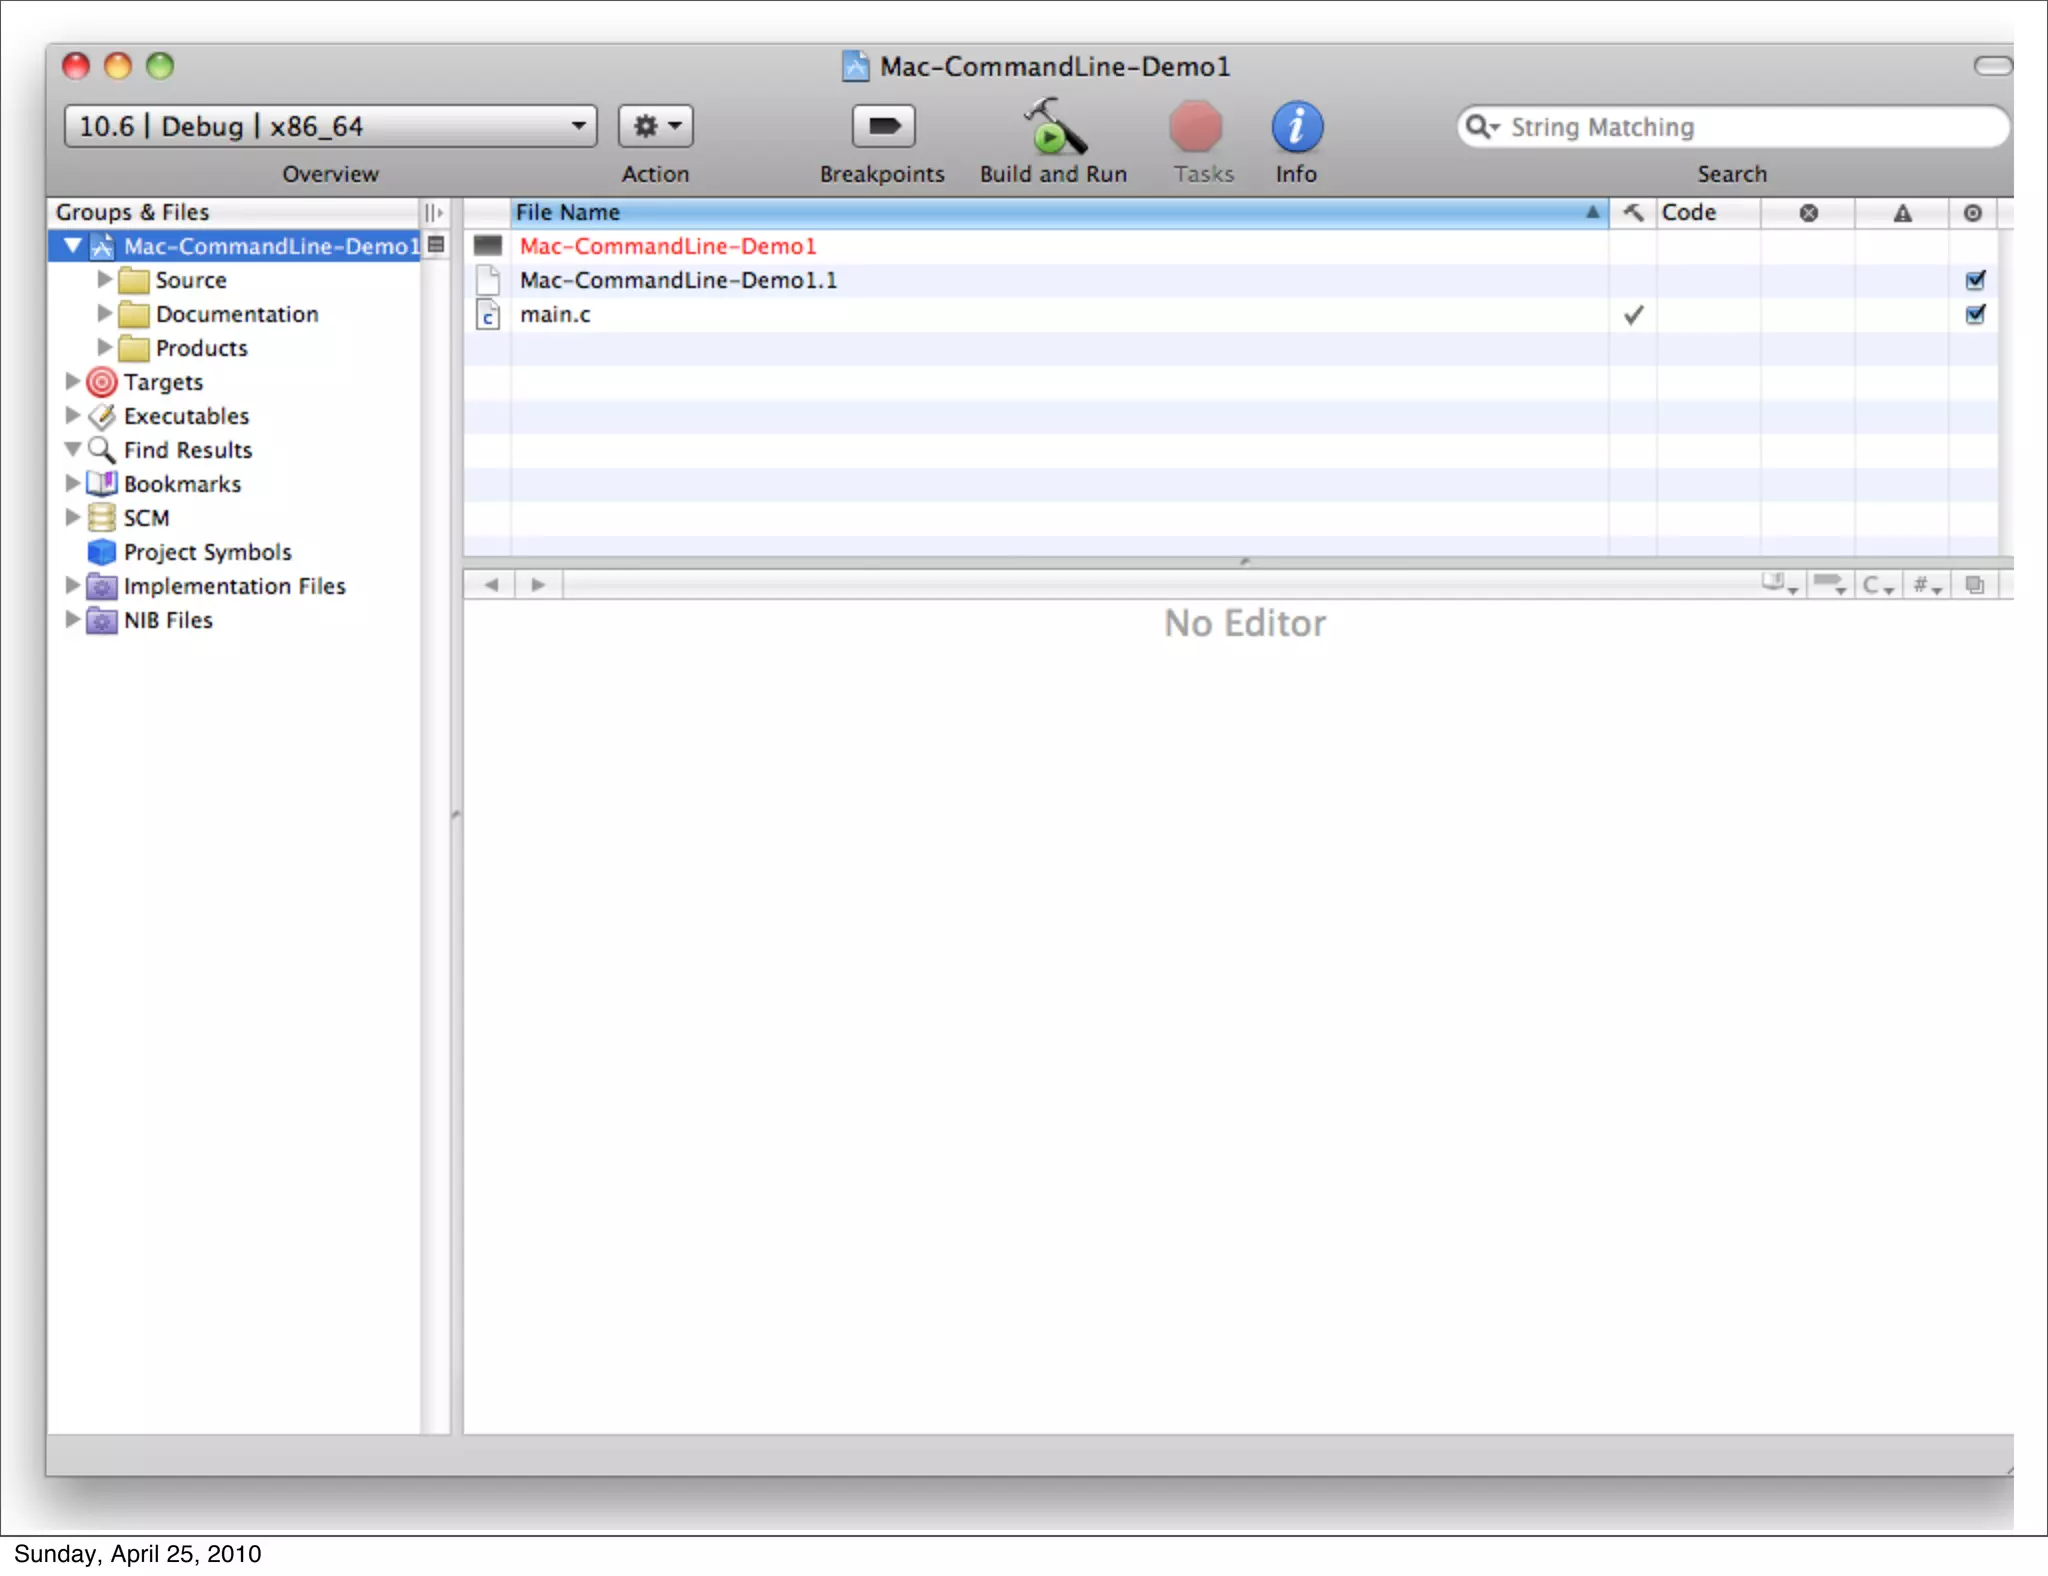Click the warnings column header icon

pyautogui.click(x=1902, y=213)
